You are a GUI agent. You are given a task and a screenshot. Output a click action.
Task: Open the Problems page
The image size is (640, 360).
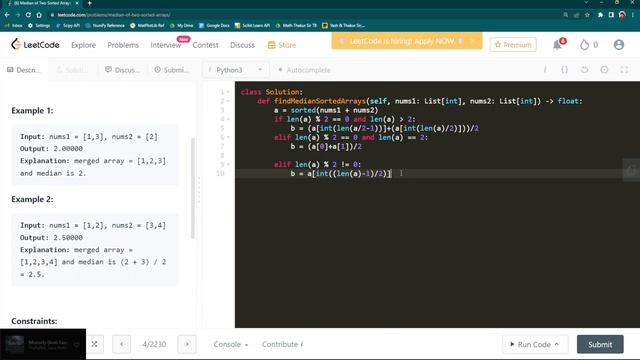[123, 45]
